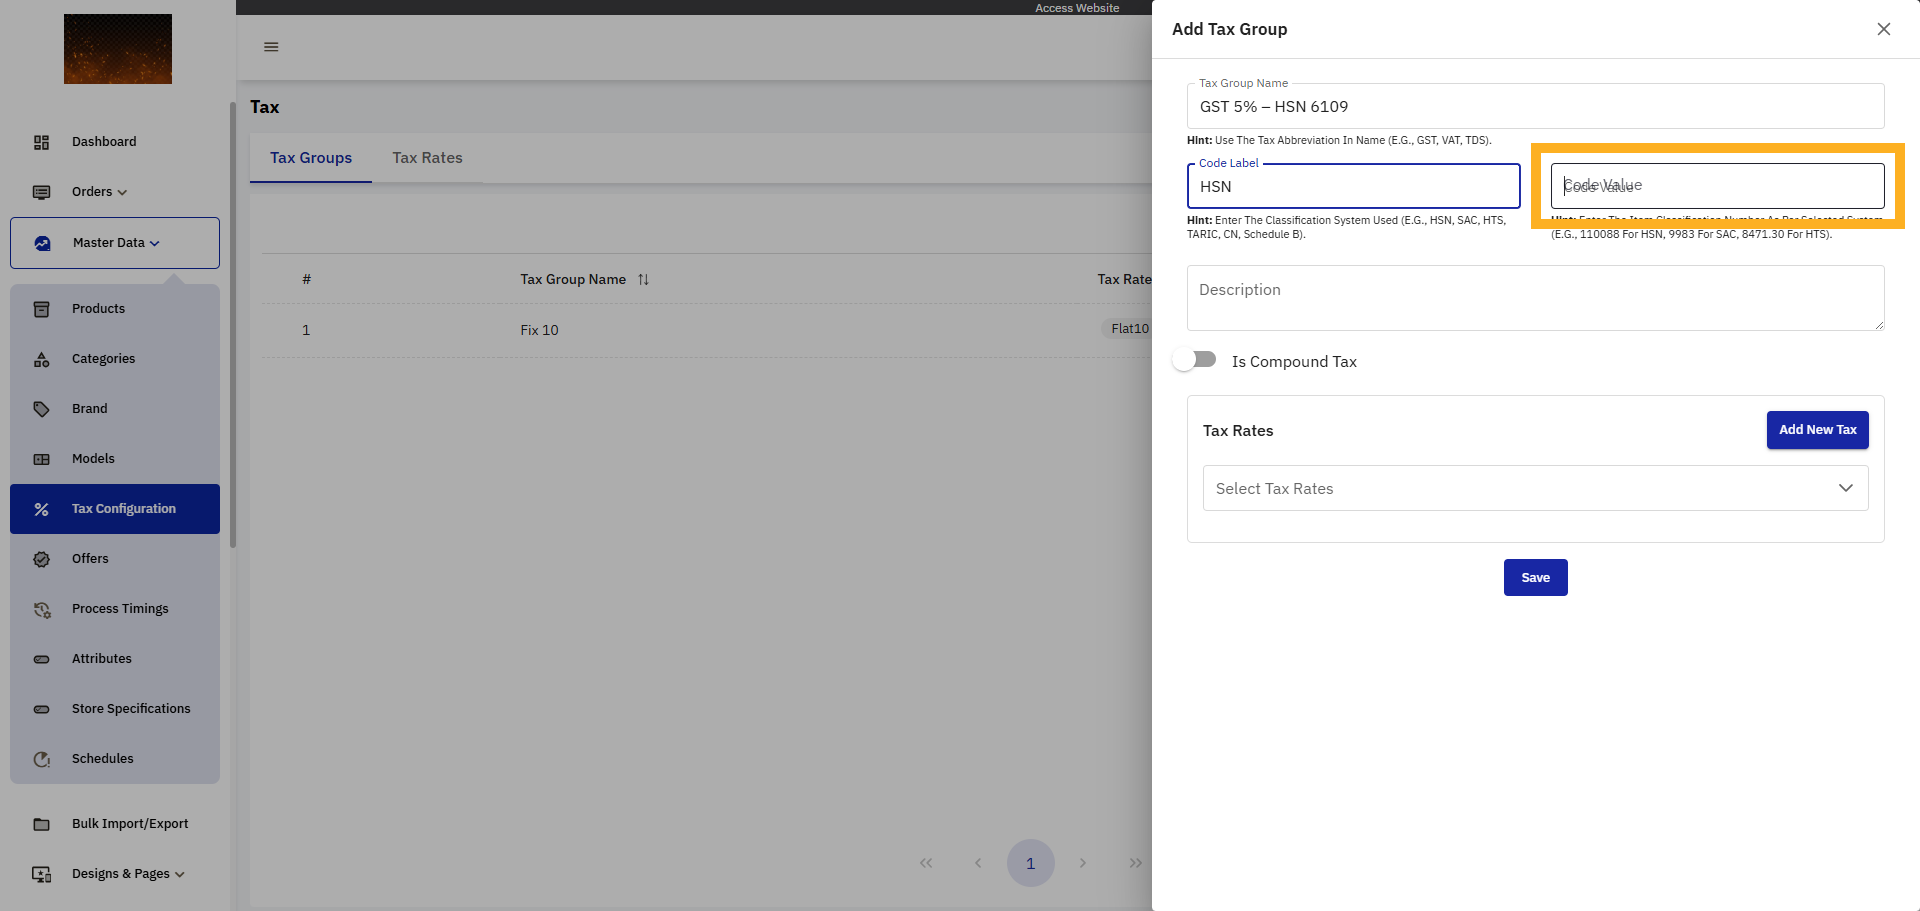The height and width of the screenshot is (911, 1920).
Task: Expand the Orders menu
Action: [x=99, y=192]
